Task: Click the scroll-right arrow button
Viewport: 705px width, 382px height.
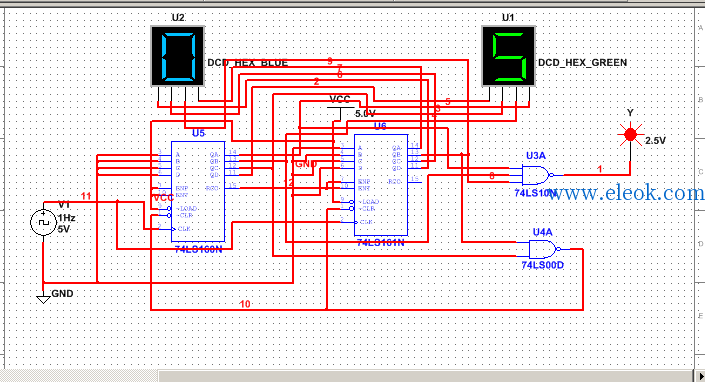Action: click(x=700, y=376)
